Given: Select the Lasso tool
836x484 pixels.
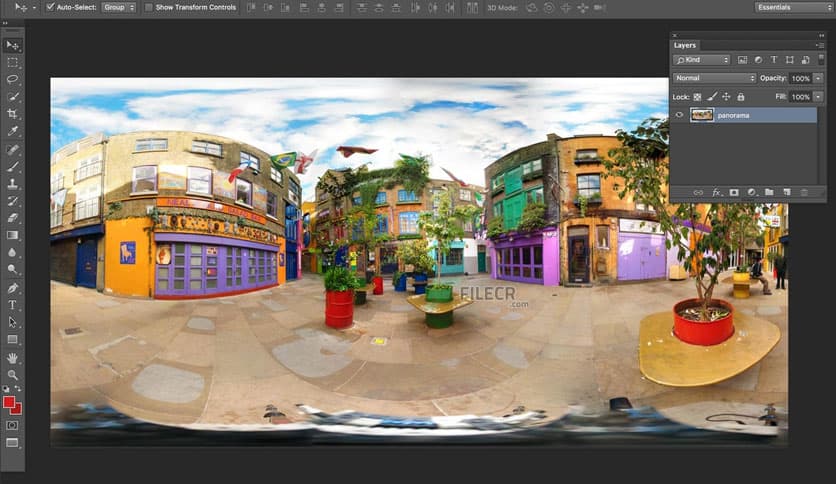Looking at the screenshot, I should [13, 79].
